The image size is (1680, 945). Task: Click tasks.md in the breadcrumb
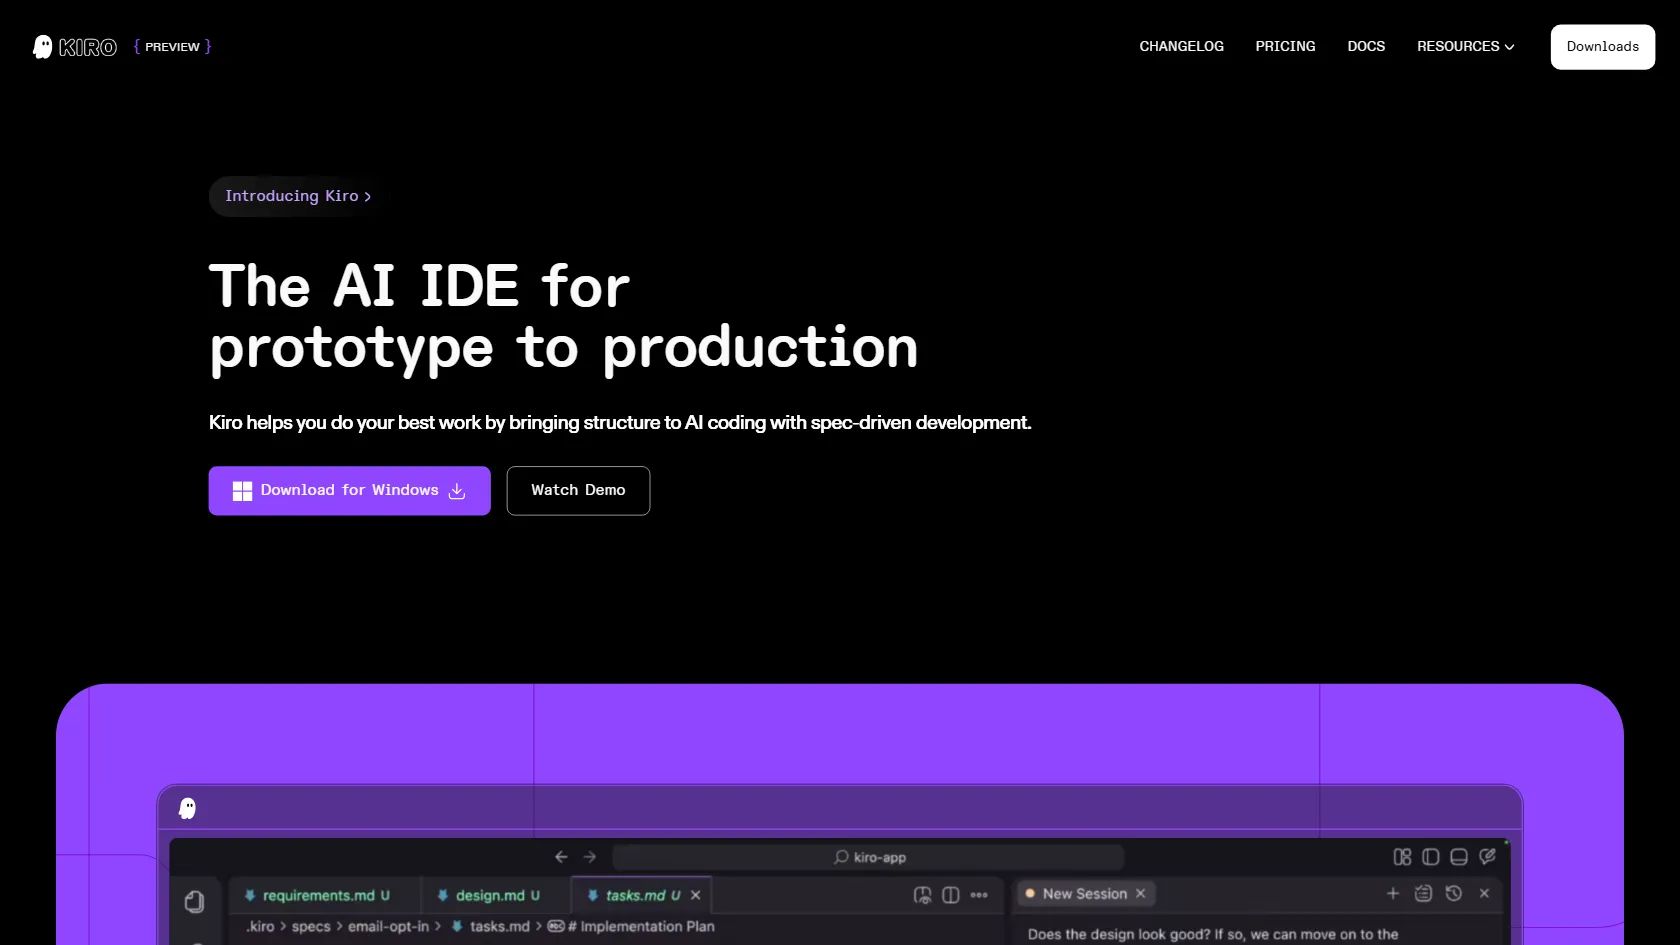[490, 927]
